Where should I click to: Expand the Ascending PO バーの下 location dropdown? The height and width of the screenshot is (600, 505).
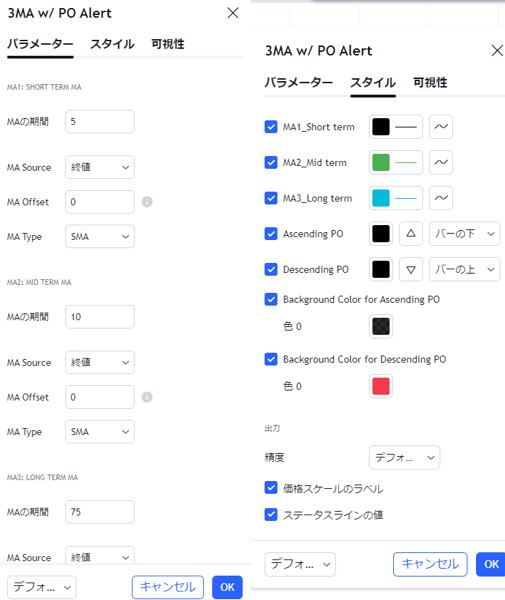[x=464, y=233]
